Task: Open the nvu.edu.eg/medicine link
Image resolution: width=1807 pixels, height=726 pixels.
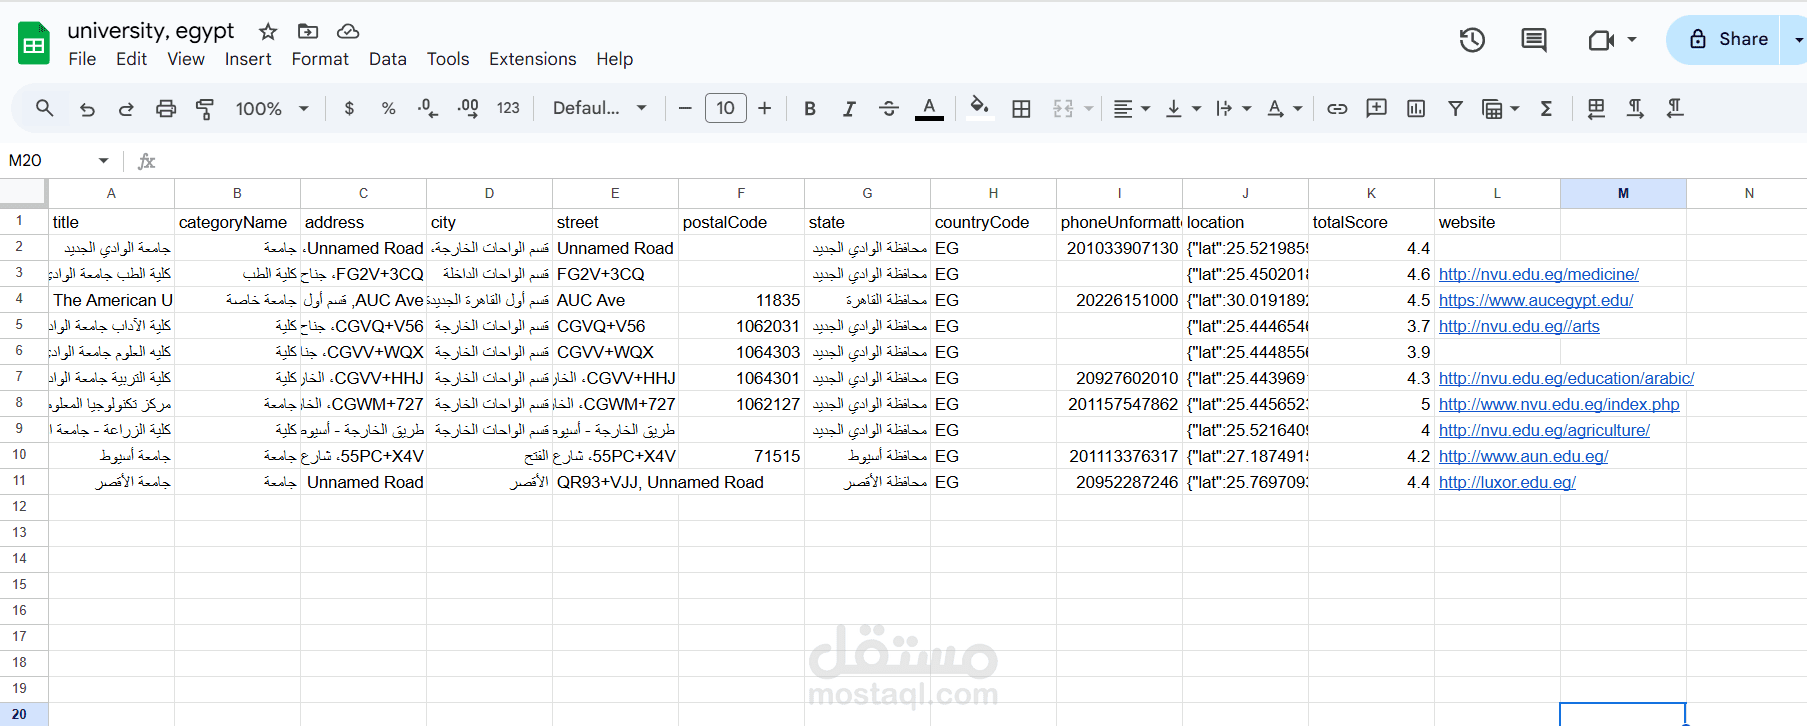Action: [1539, 274]
